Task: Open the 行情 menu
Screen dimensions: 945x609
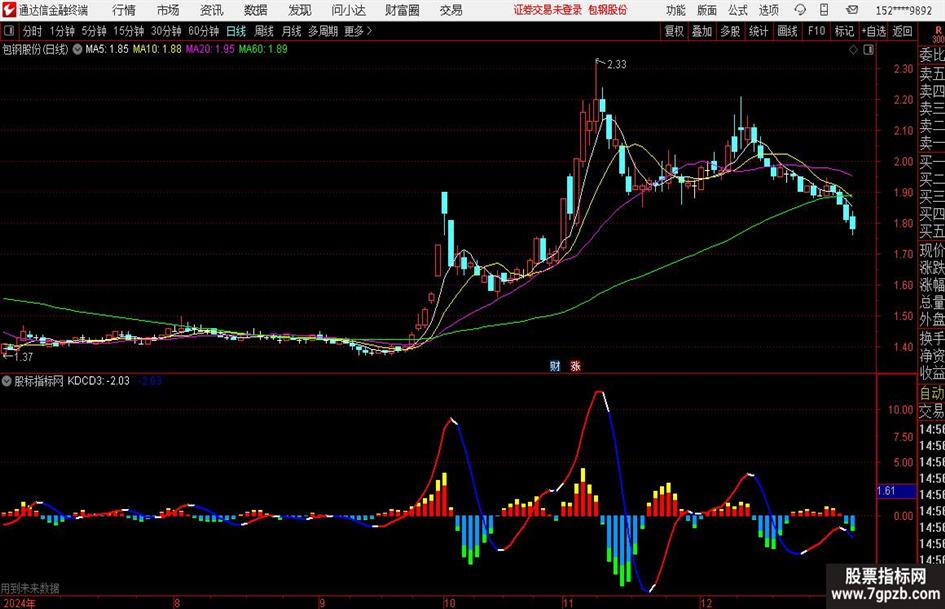Action: tap(124, 10)
